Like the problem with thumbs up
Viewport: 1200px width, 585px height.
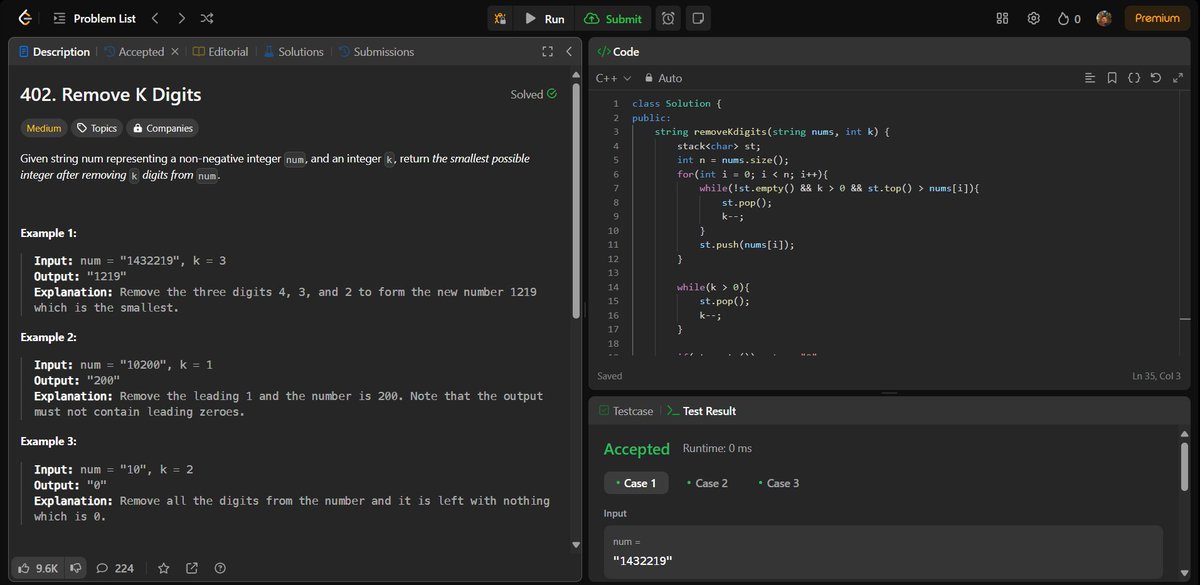click(x=39, y=568)
